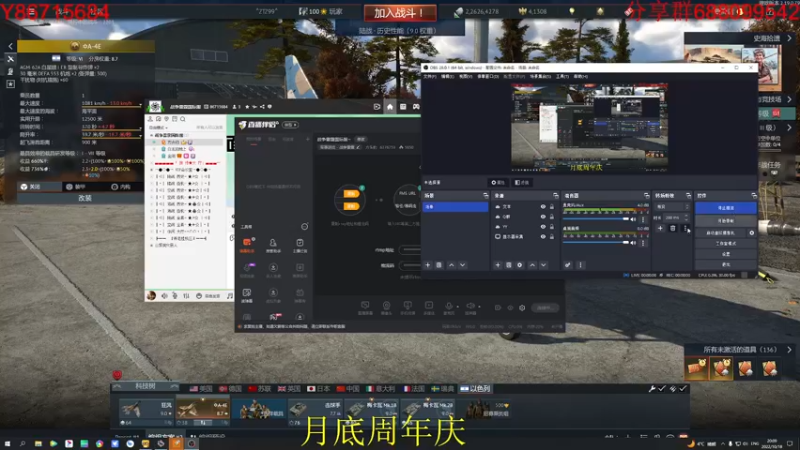Open source 滤镜 filters button
Image resolution: width=800 pixels, height=450 pixels.
click(521, 182)
